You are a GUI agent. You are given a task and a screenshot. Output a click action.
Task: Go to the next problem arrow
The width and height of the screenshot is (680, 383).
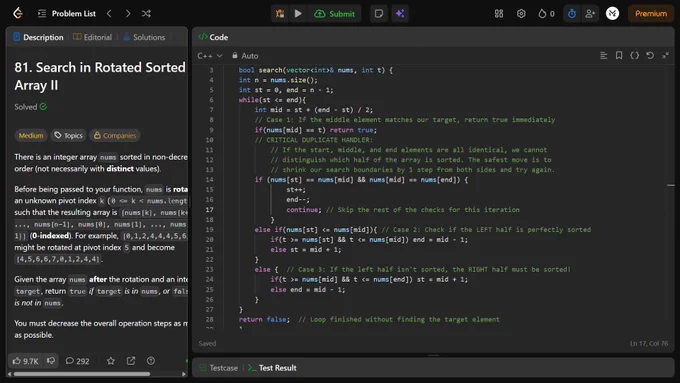128,13
